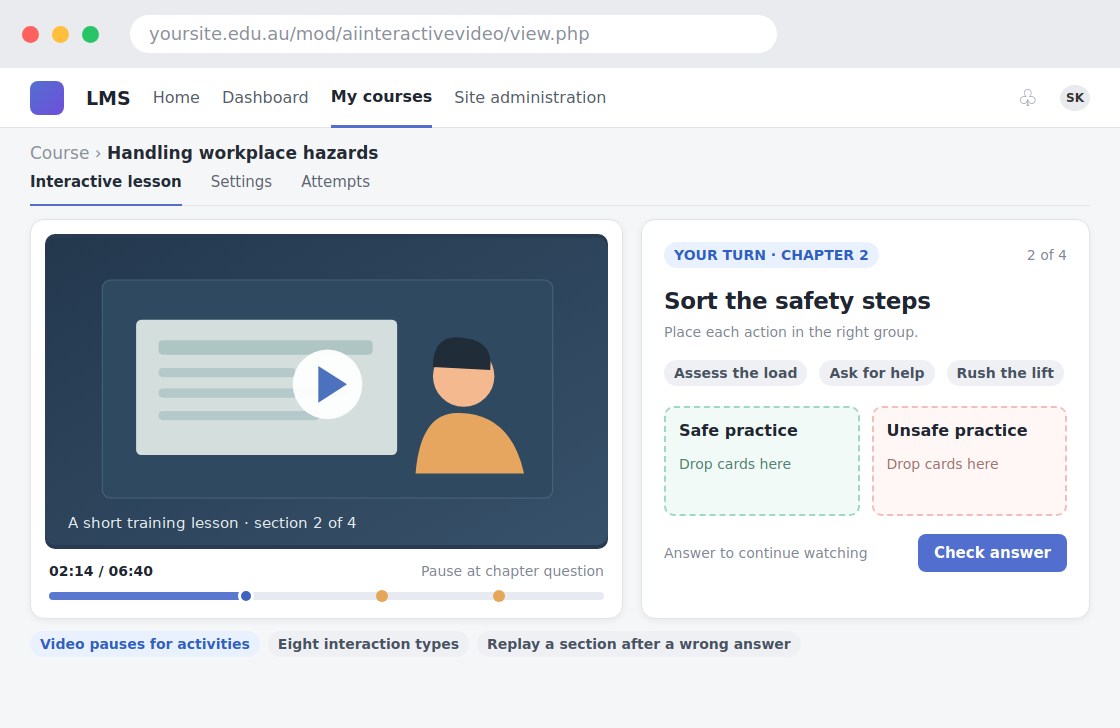Click the browser address bar
Screen dimensions: 1120x728
(453, 34)
